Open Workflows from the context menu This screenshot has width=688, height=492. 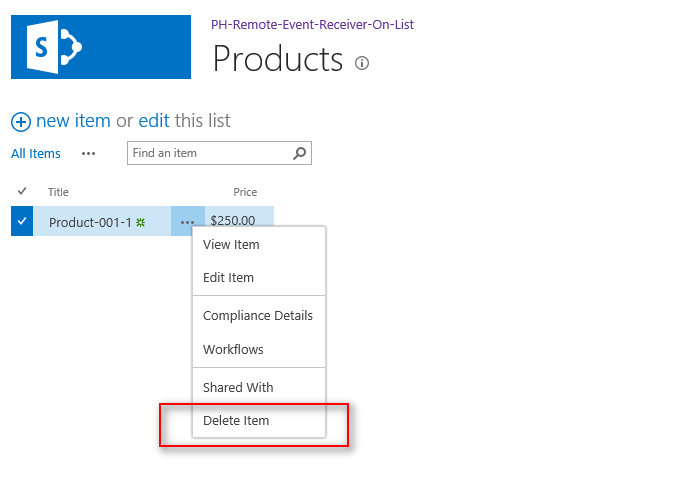[x=233, y=349]
